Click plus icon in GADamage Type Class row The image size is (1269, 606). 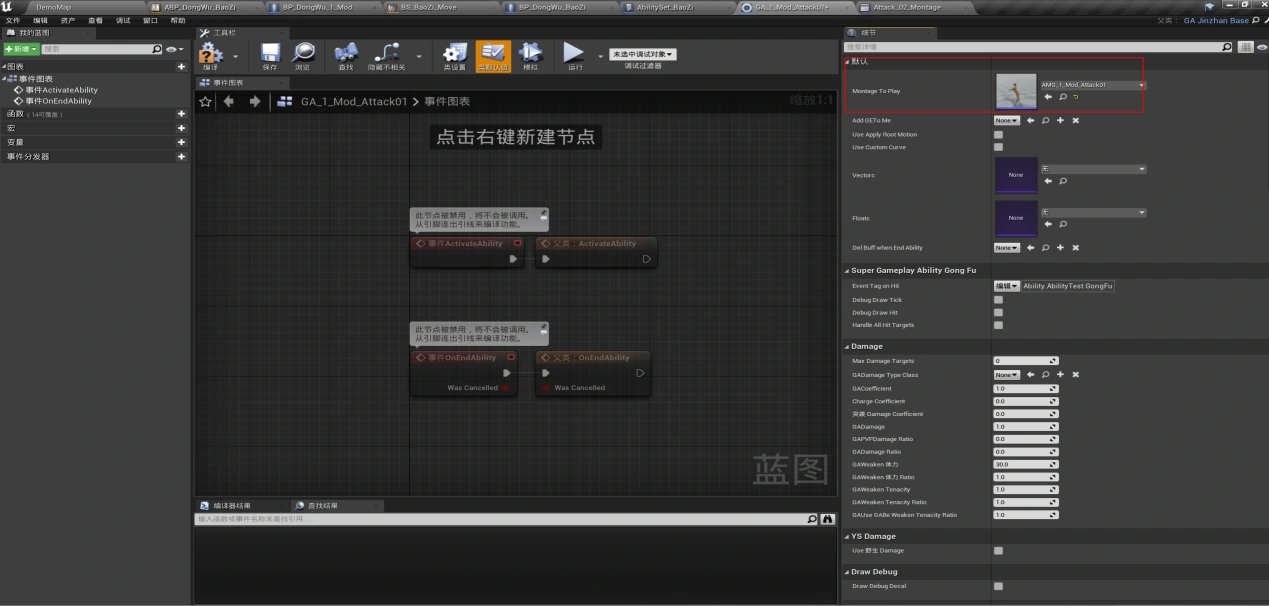point(1060,375)
